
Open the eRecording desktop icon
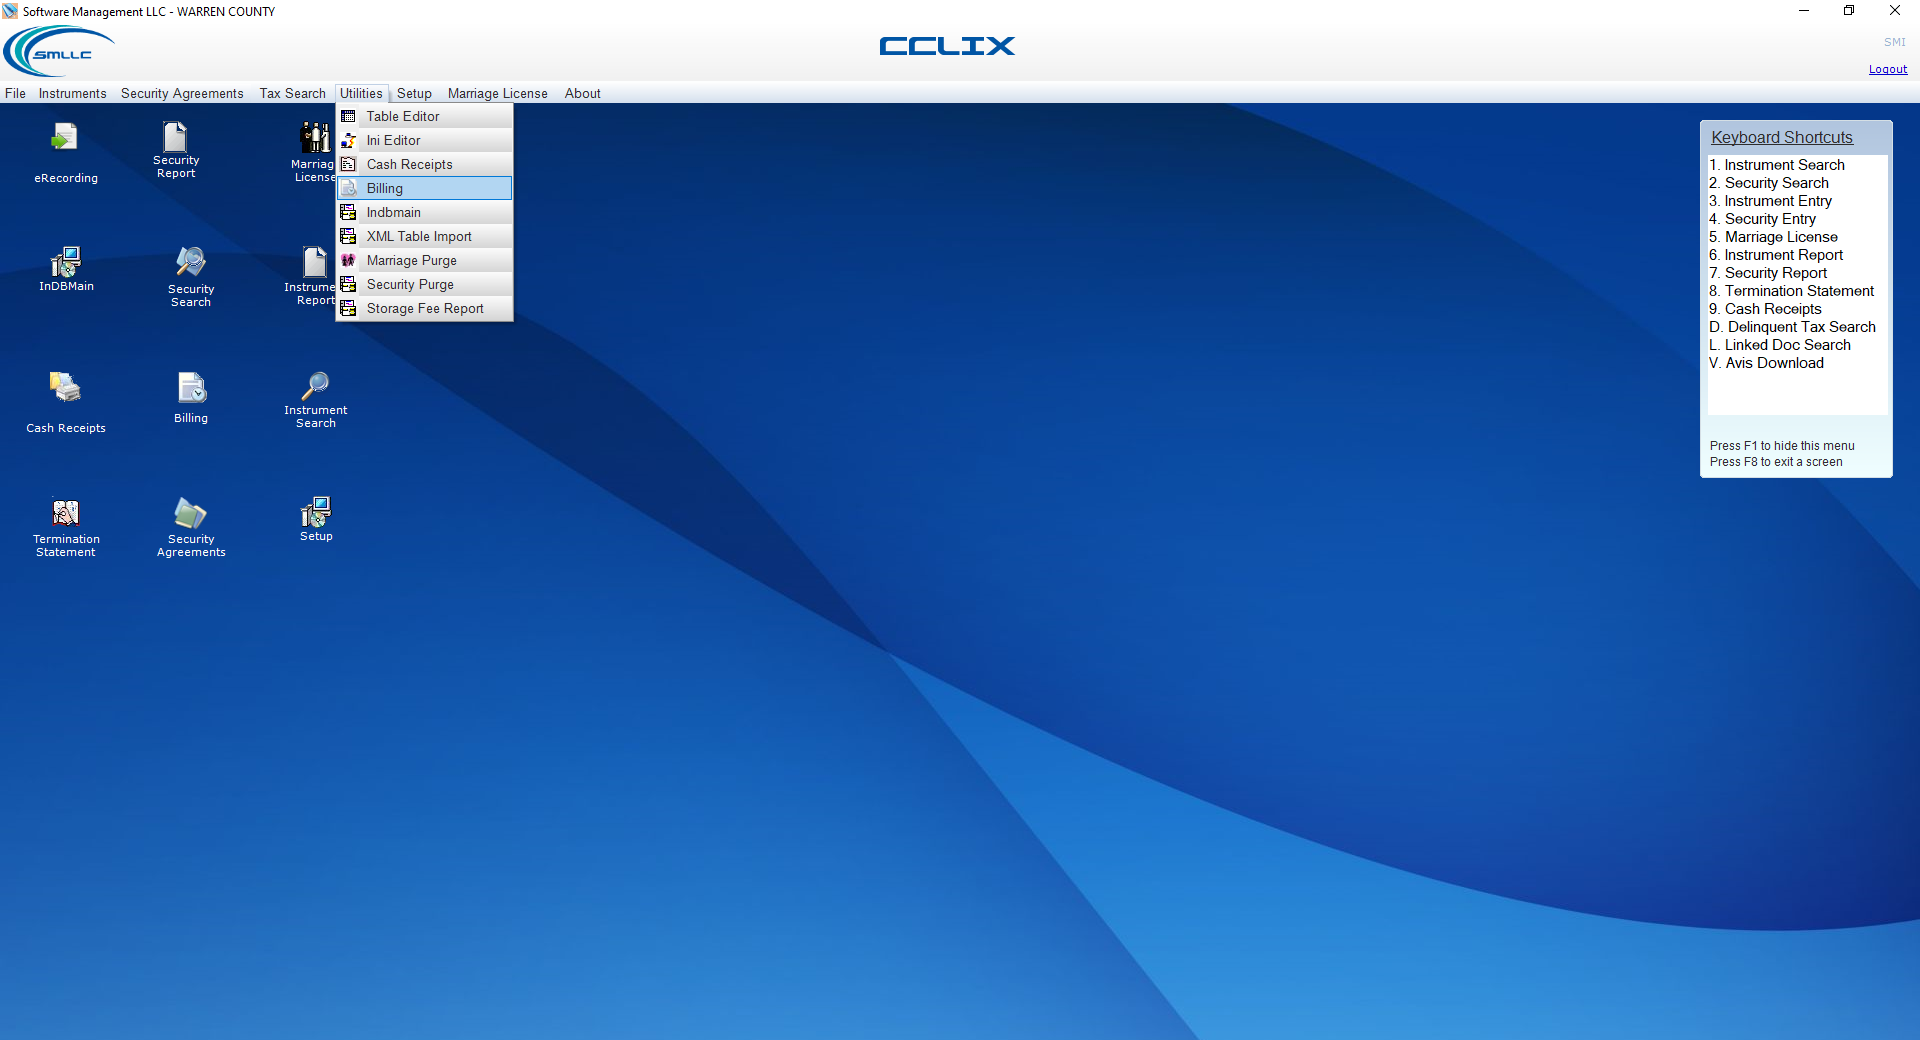pyautogui.click(x=65, y=152)
